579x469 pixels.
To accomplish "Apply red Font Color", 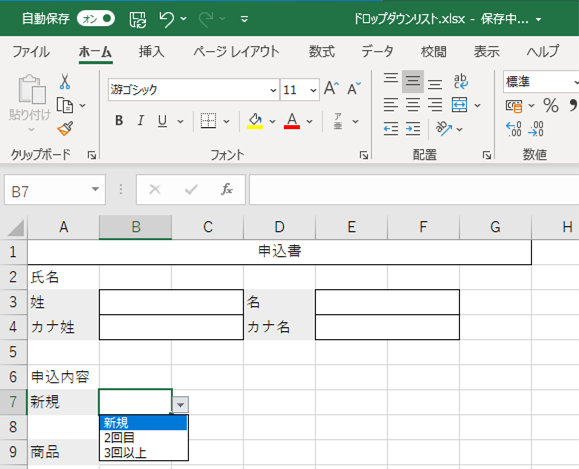I will pos(292,121).
